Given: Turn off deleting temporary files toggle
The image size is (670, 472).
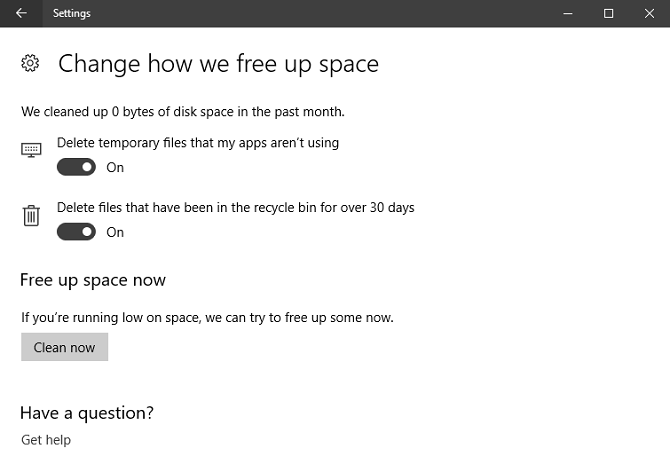Looking at the screenshot, I should point(76,167).
